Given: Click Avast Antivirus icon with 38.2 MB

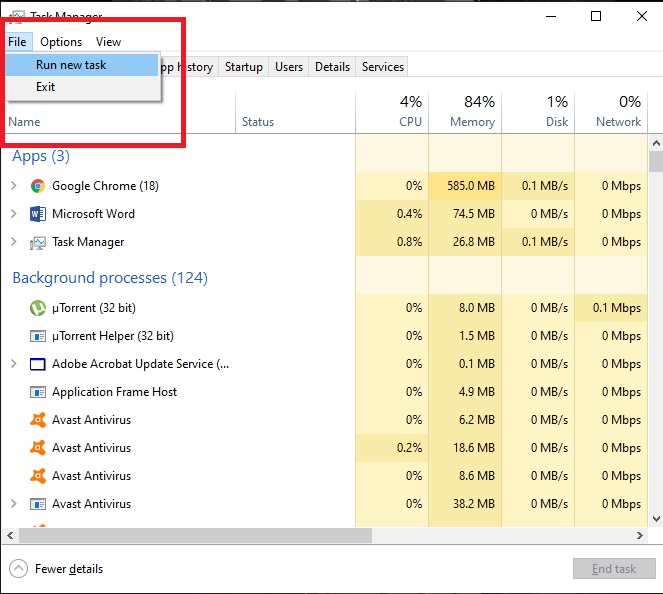Looking at the screenshot, I should tap(38, 504).
